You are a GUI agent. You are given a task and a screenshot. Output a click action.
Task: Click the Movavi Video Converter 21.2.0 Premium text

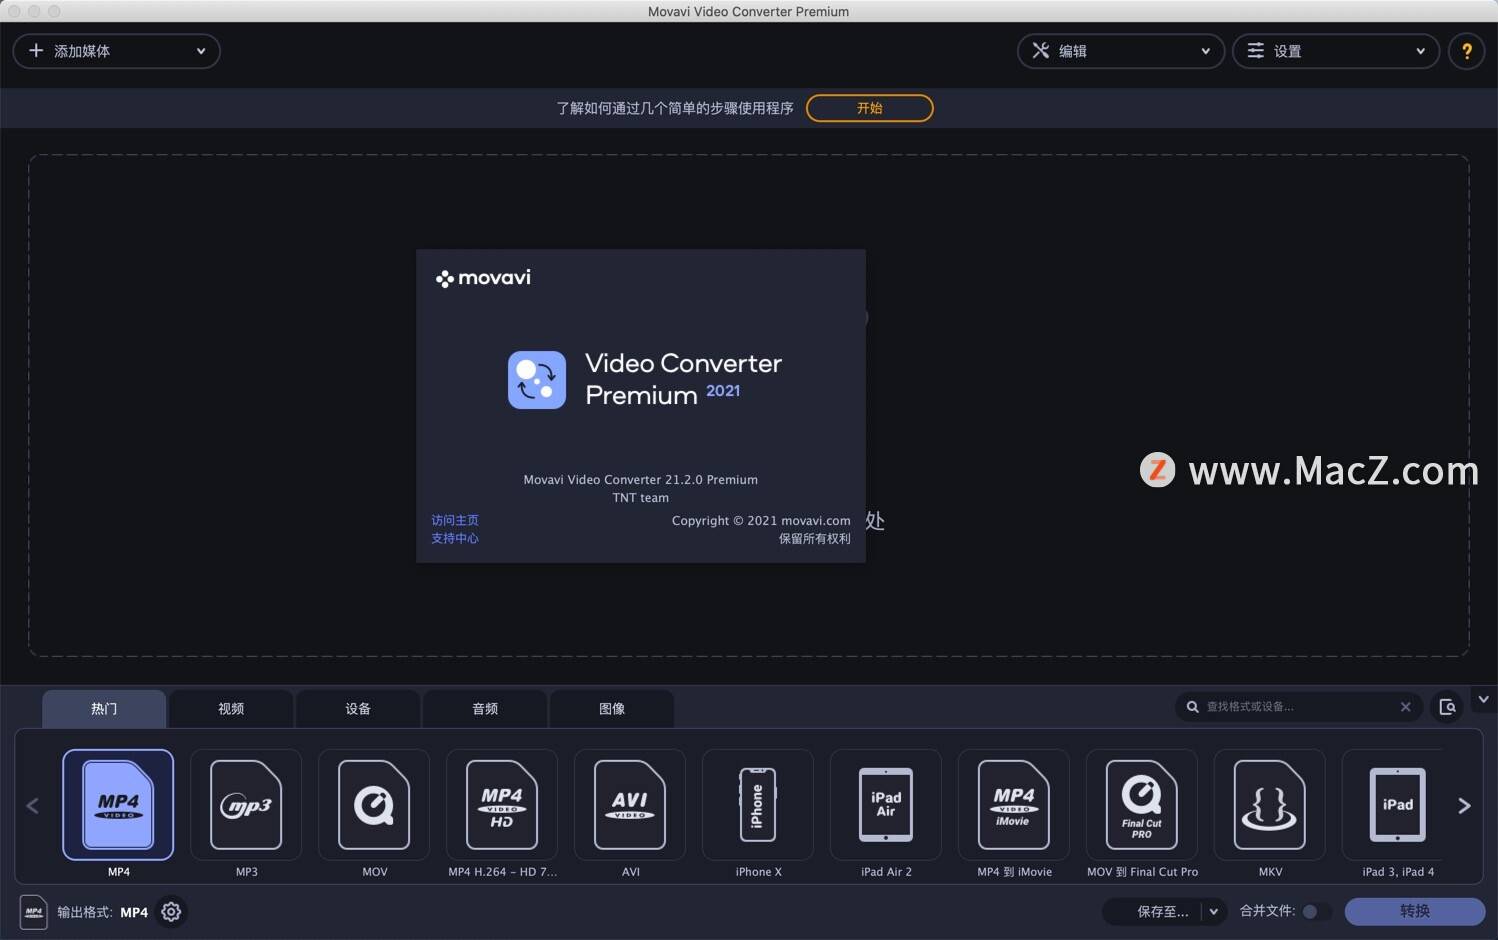tap(640, 480)
